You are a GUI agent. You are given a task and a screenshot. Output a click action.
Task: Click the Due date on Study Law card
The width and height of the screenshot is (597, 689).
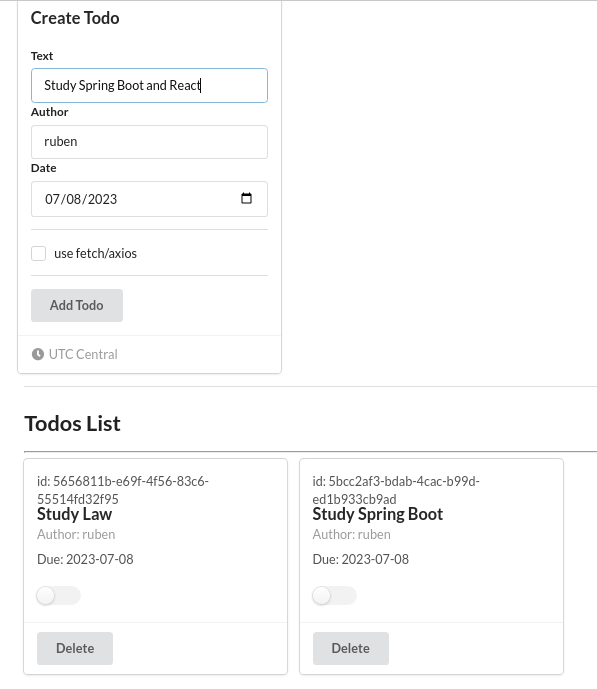[85, 559]
